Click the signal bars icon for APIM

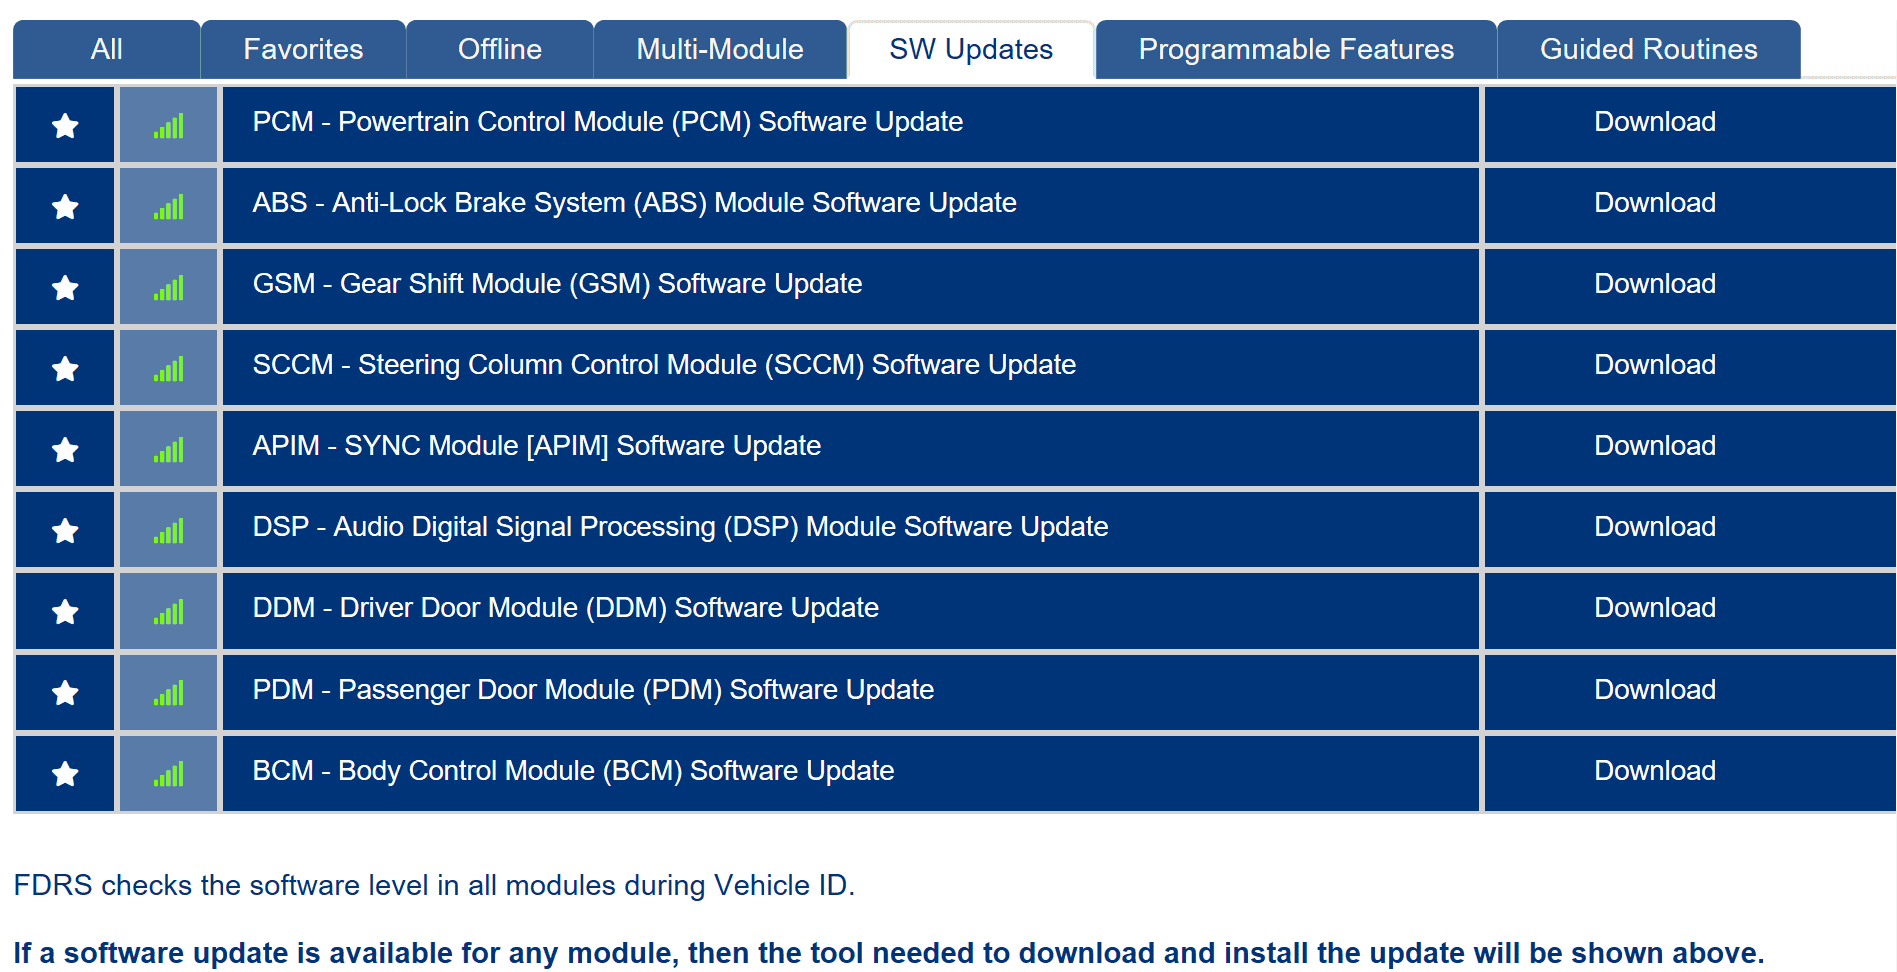[x=169, y=450]
